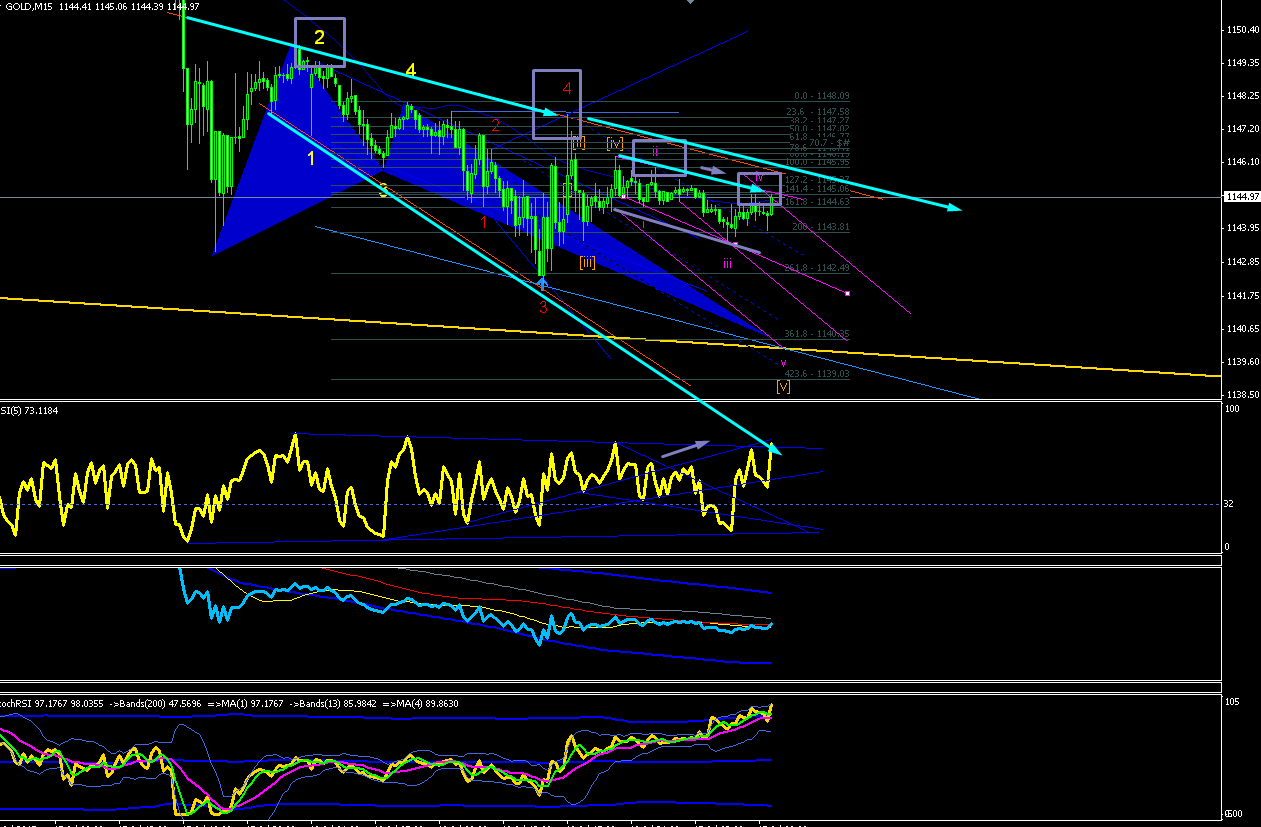1261x827 pixels.
Task: Click price axis value 1140.65
Action: (x=1241, y=329)
